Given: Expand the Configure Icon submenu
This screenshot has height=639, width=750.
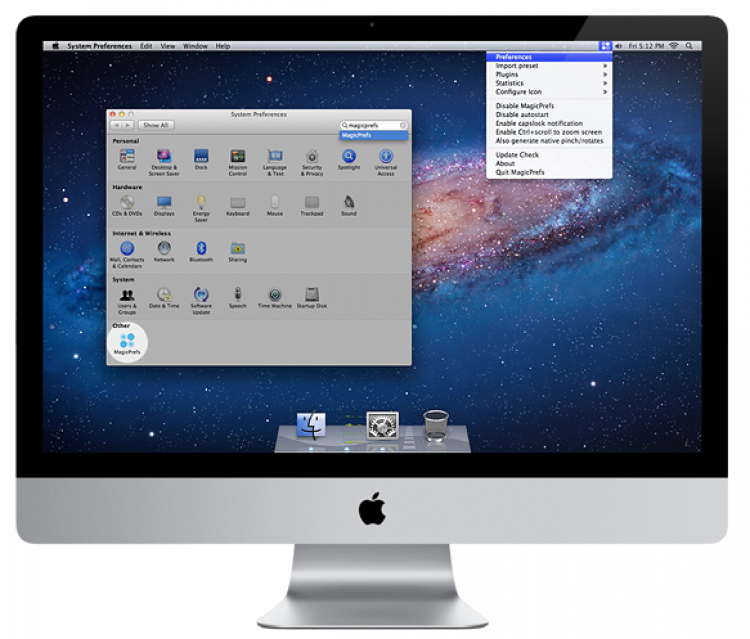Looking at the screenshot, I should [549, 91].
